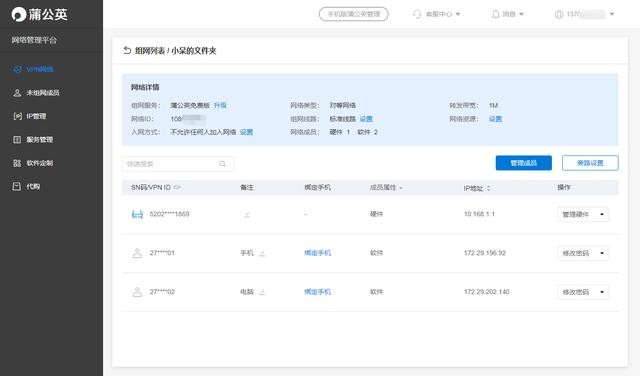
Task: Click the user icon for 27****02
Action: pos(137,292)
